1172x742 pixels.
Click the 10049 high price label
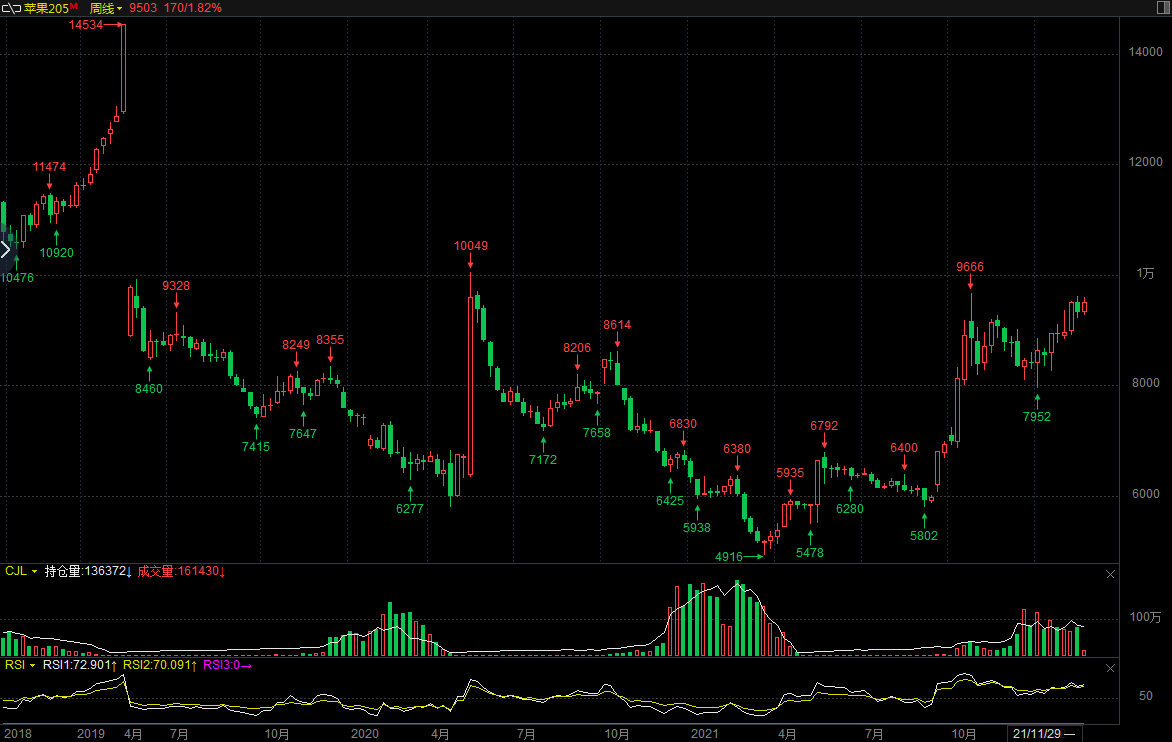(471, 246)
